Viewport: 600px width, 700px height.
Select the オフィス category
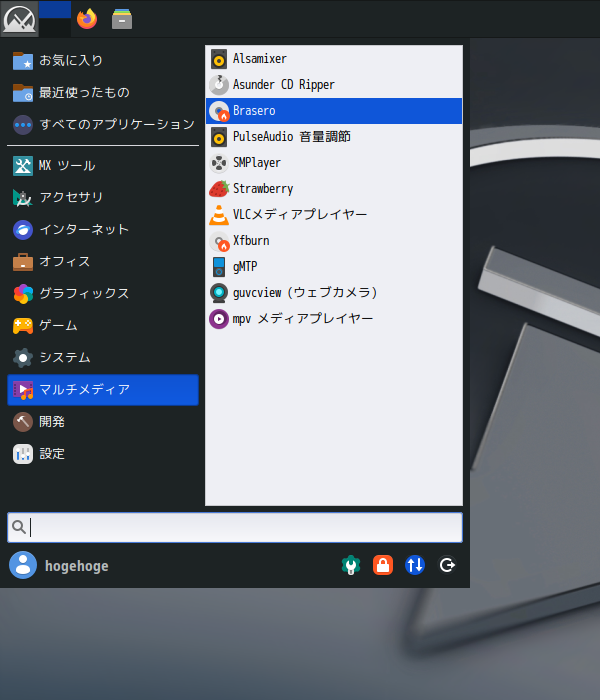click(x=103, y=262)
